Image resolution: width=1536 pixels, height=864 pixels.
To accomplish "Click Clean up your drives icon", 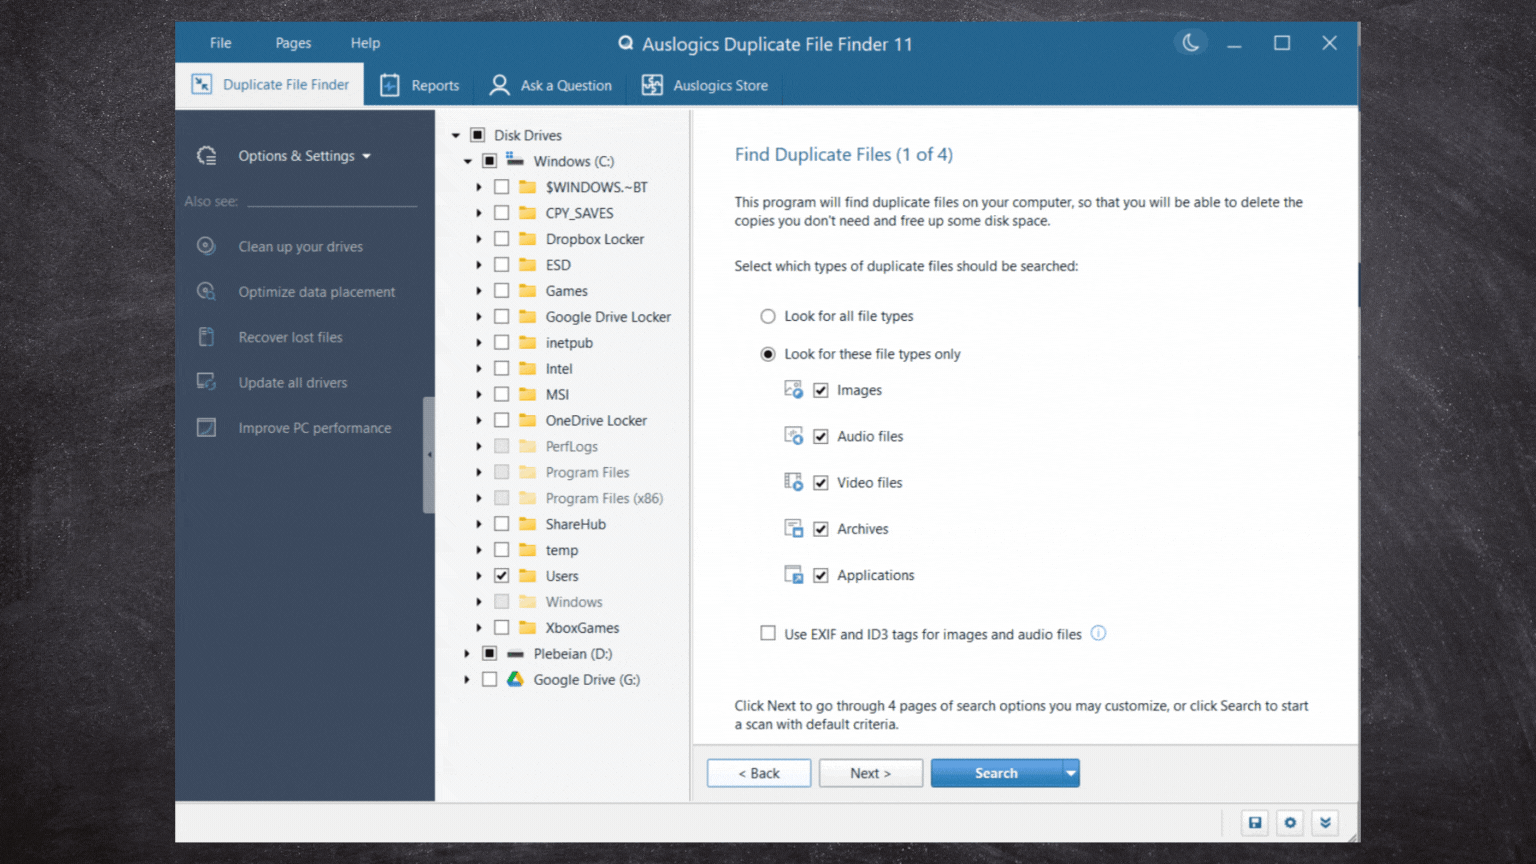I will click(x=206, y=246).
